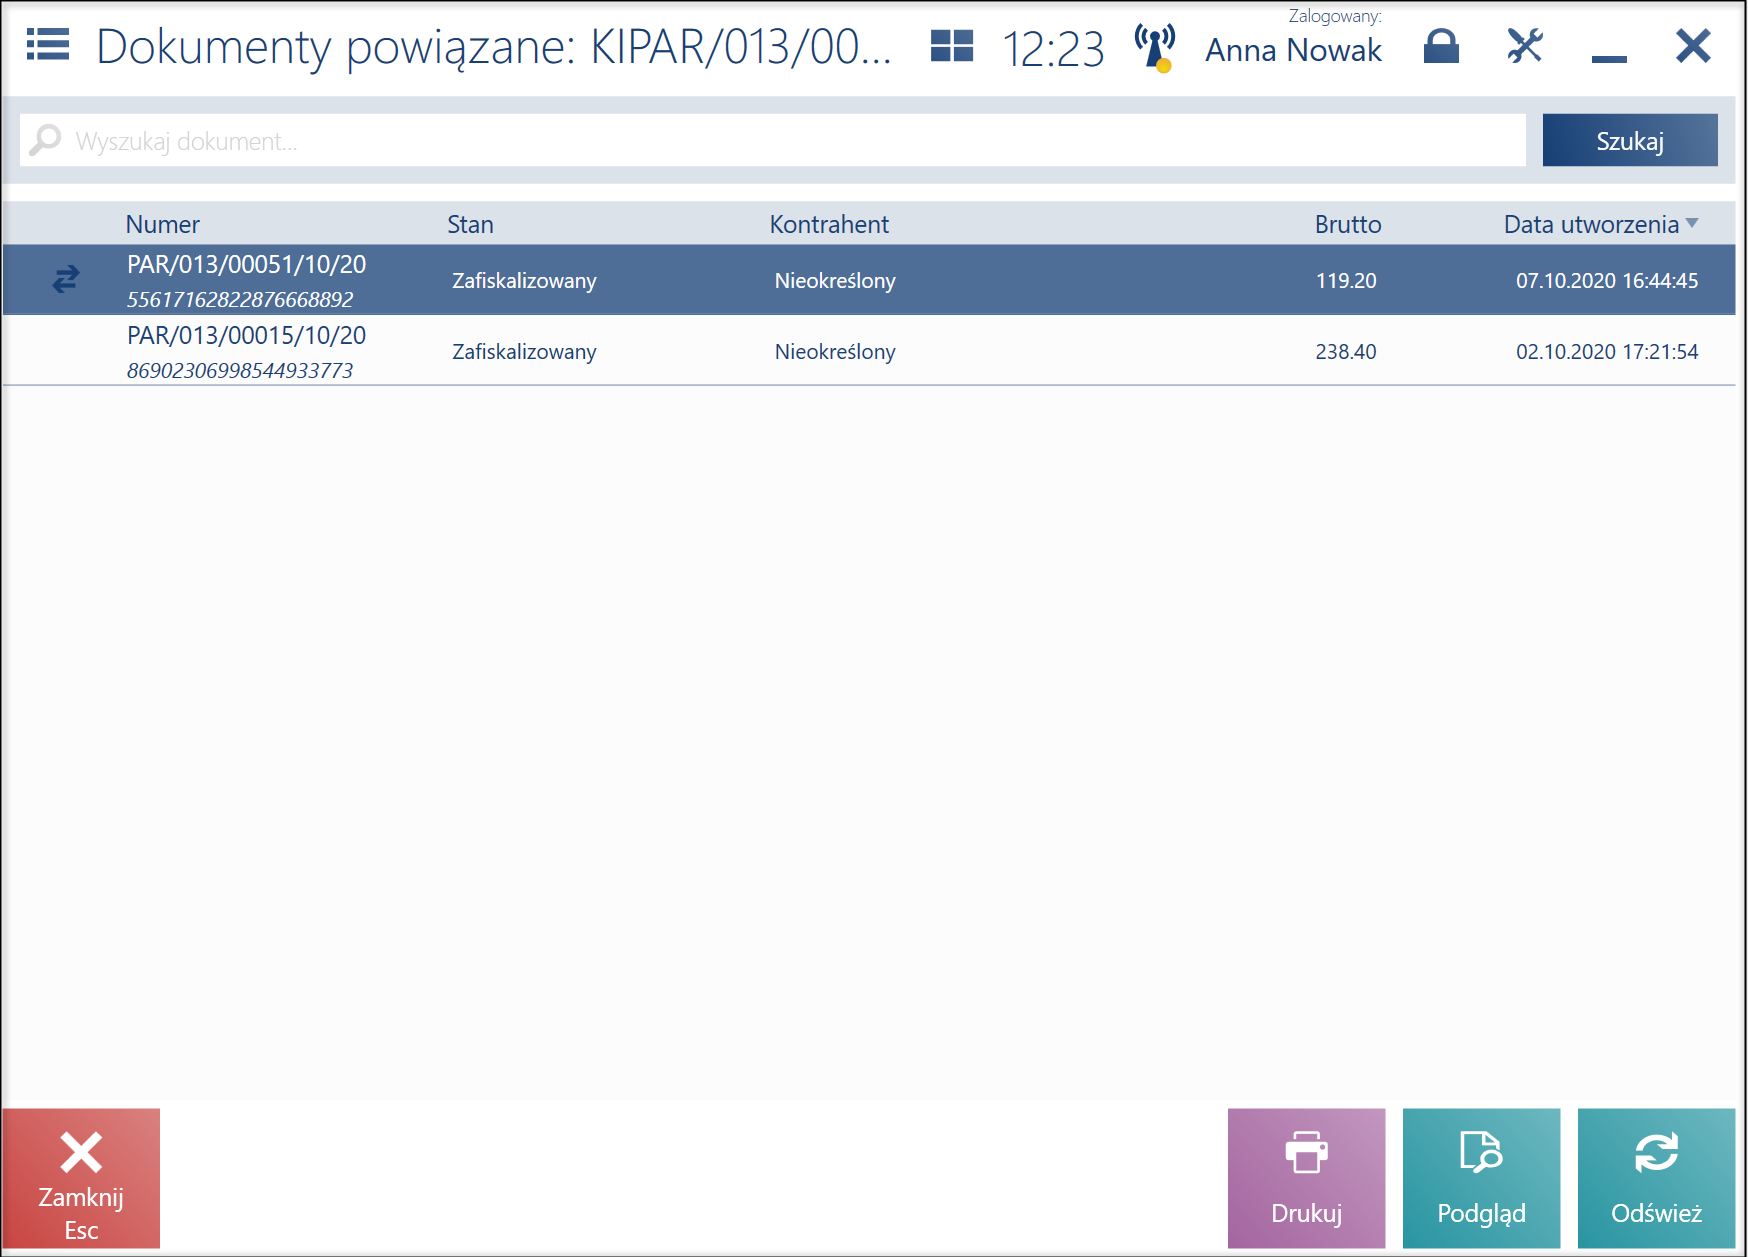Open document preview with Podgląd
The width and height of the screenshot is (1748, 1257).
(1481, 1178)
